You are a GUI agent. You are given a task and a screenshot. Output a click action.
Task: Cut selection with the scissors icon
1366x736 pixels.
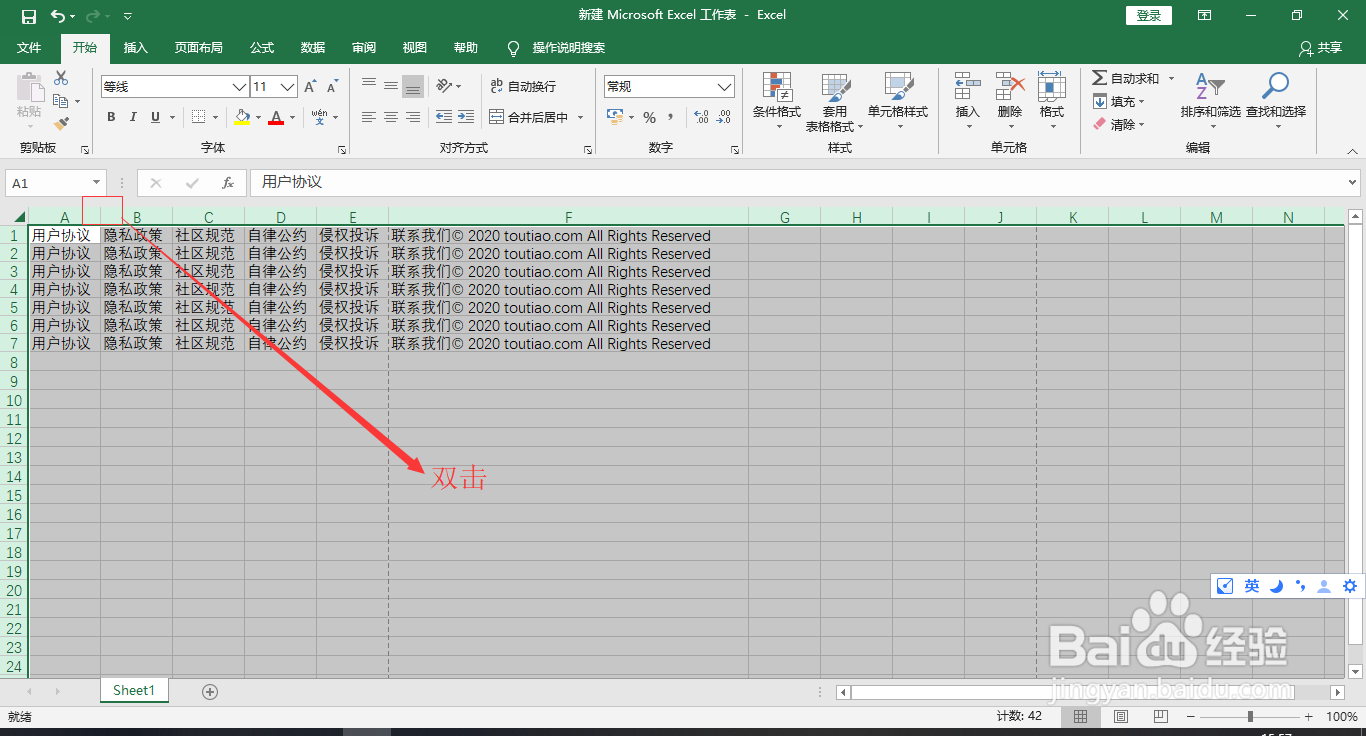[61, 78]
